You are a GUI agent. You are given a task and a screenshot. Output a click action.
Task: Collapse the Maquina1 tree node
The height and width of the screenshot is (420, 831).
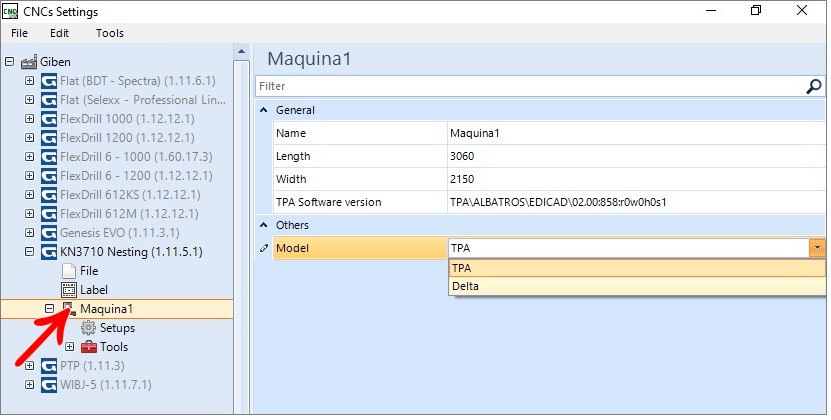pyautogui.click(x=49, y=308)
